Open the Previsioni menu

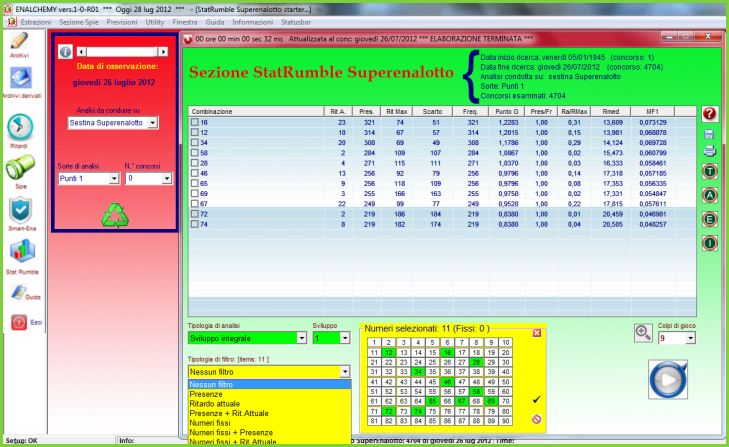[x=122, y=22]
